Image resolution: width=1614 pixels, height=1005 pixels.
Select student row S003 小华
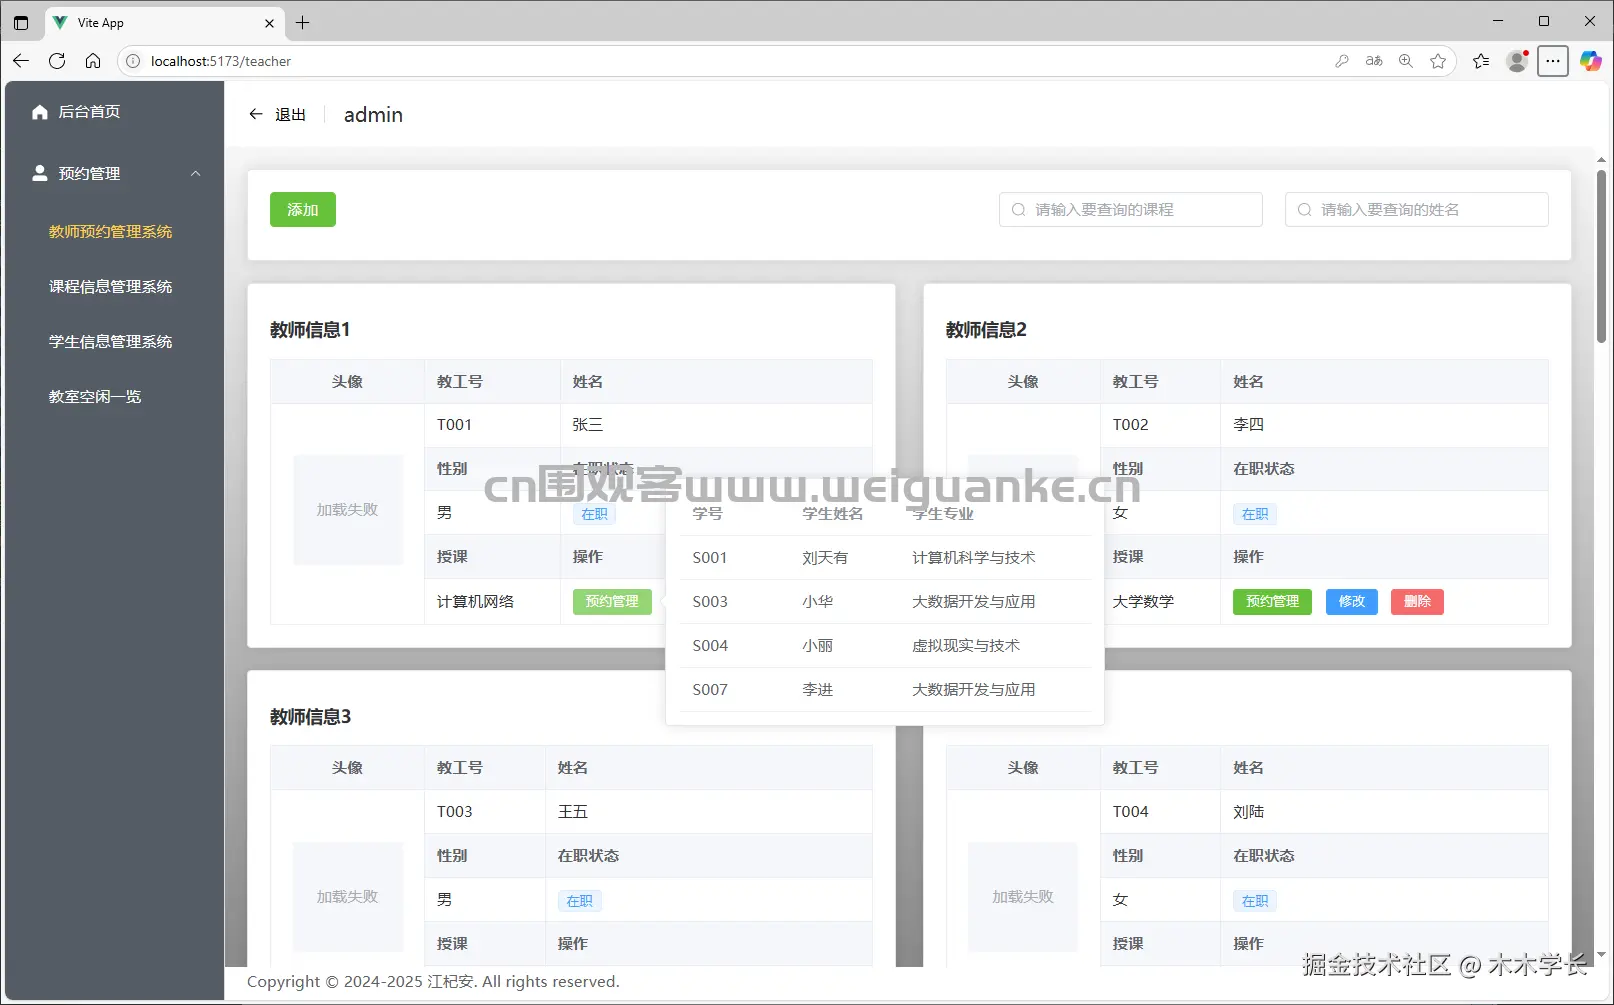pyautogui.click(x=885, y=602)
